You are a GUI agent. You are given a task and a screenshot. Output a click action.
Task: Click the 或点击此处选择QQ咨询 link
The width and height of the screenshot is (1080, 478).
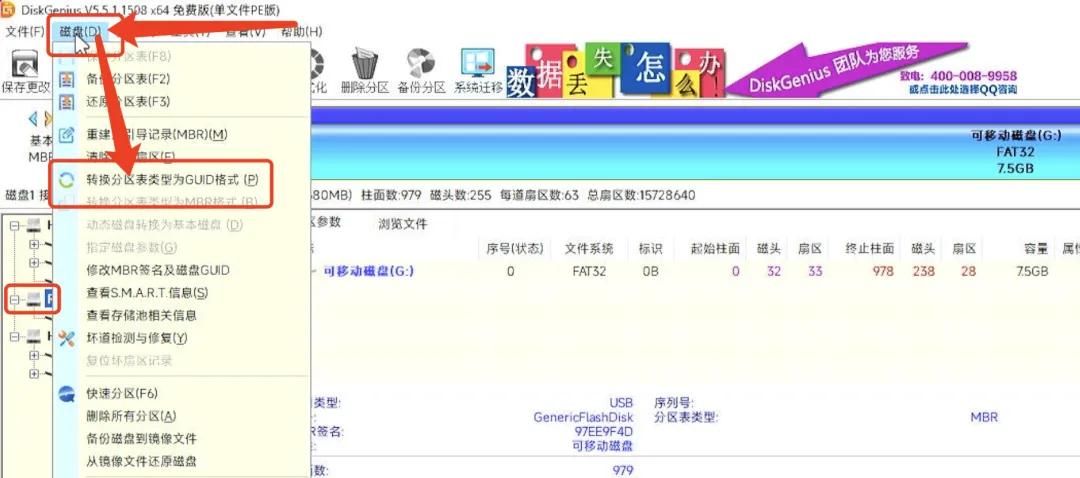click(962, 90)
